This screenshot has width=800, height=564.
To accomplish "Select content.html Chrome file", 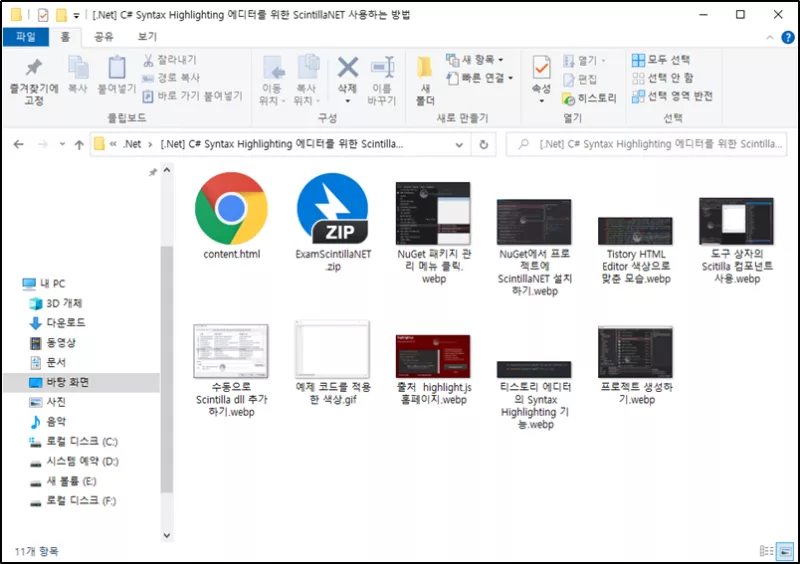I will [x=232, y=216].
